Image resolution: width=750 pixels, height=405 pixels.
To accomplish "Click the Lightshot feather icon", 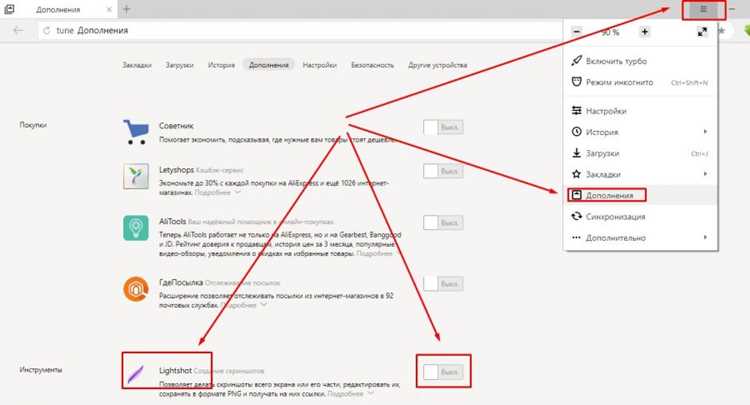I will click(x=136, y=374).
